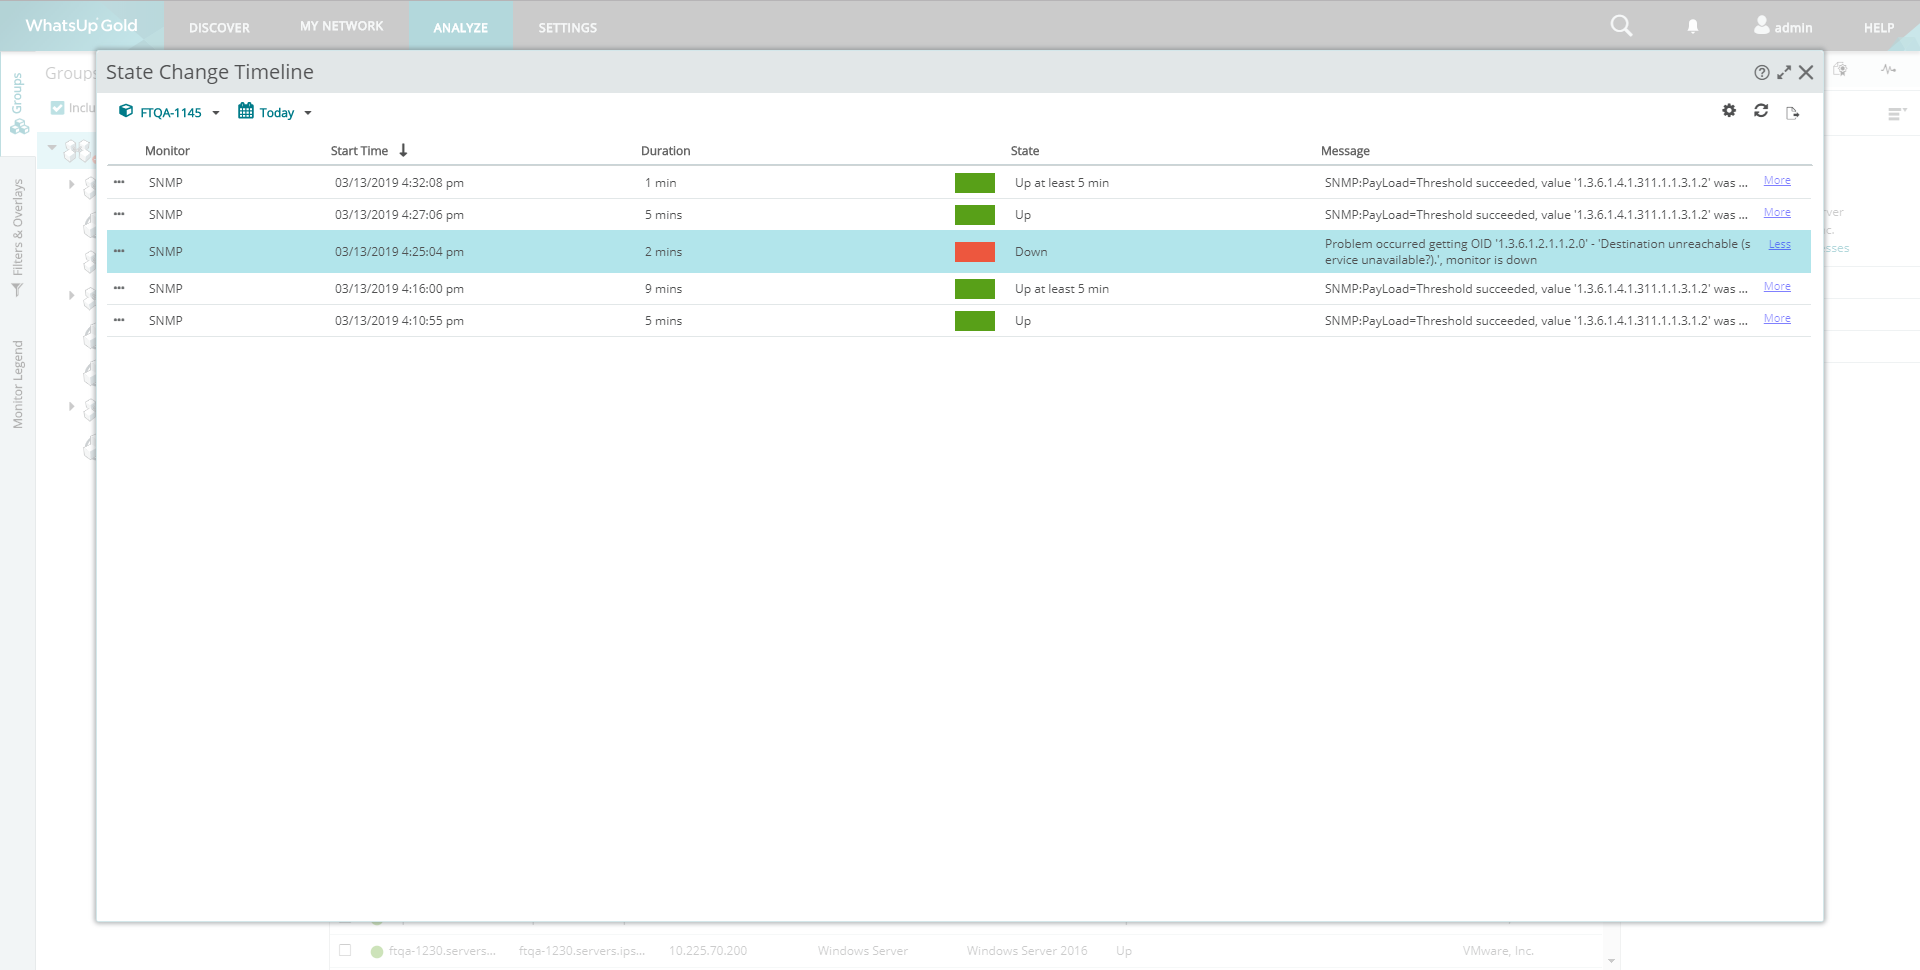
Task: Refresh the State Change Timeline data
Action: pyautogui.click(x=1761, y=111)
